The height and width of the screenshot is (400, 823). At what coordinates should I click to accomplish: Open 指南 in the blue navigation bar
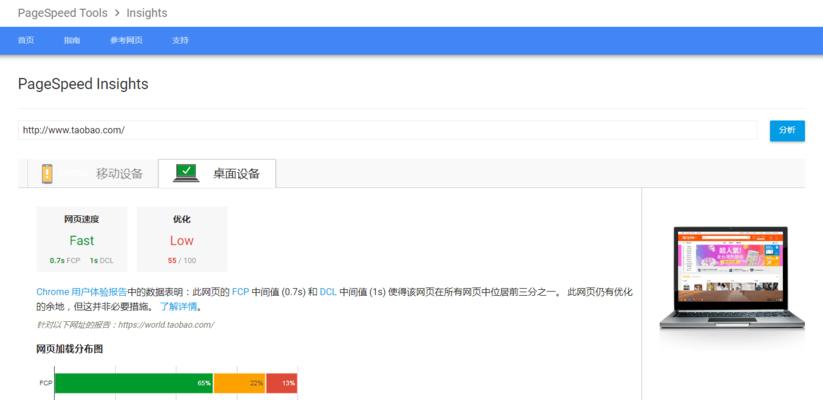[x=72, y=40]
